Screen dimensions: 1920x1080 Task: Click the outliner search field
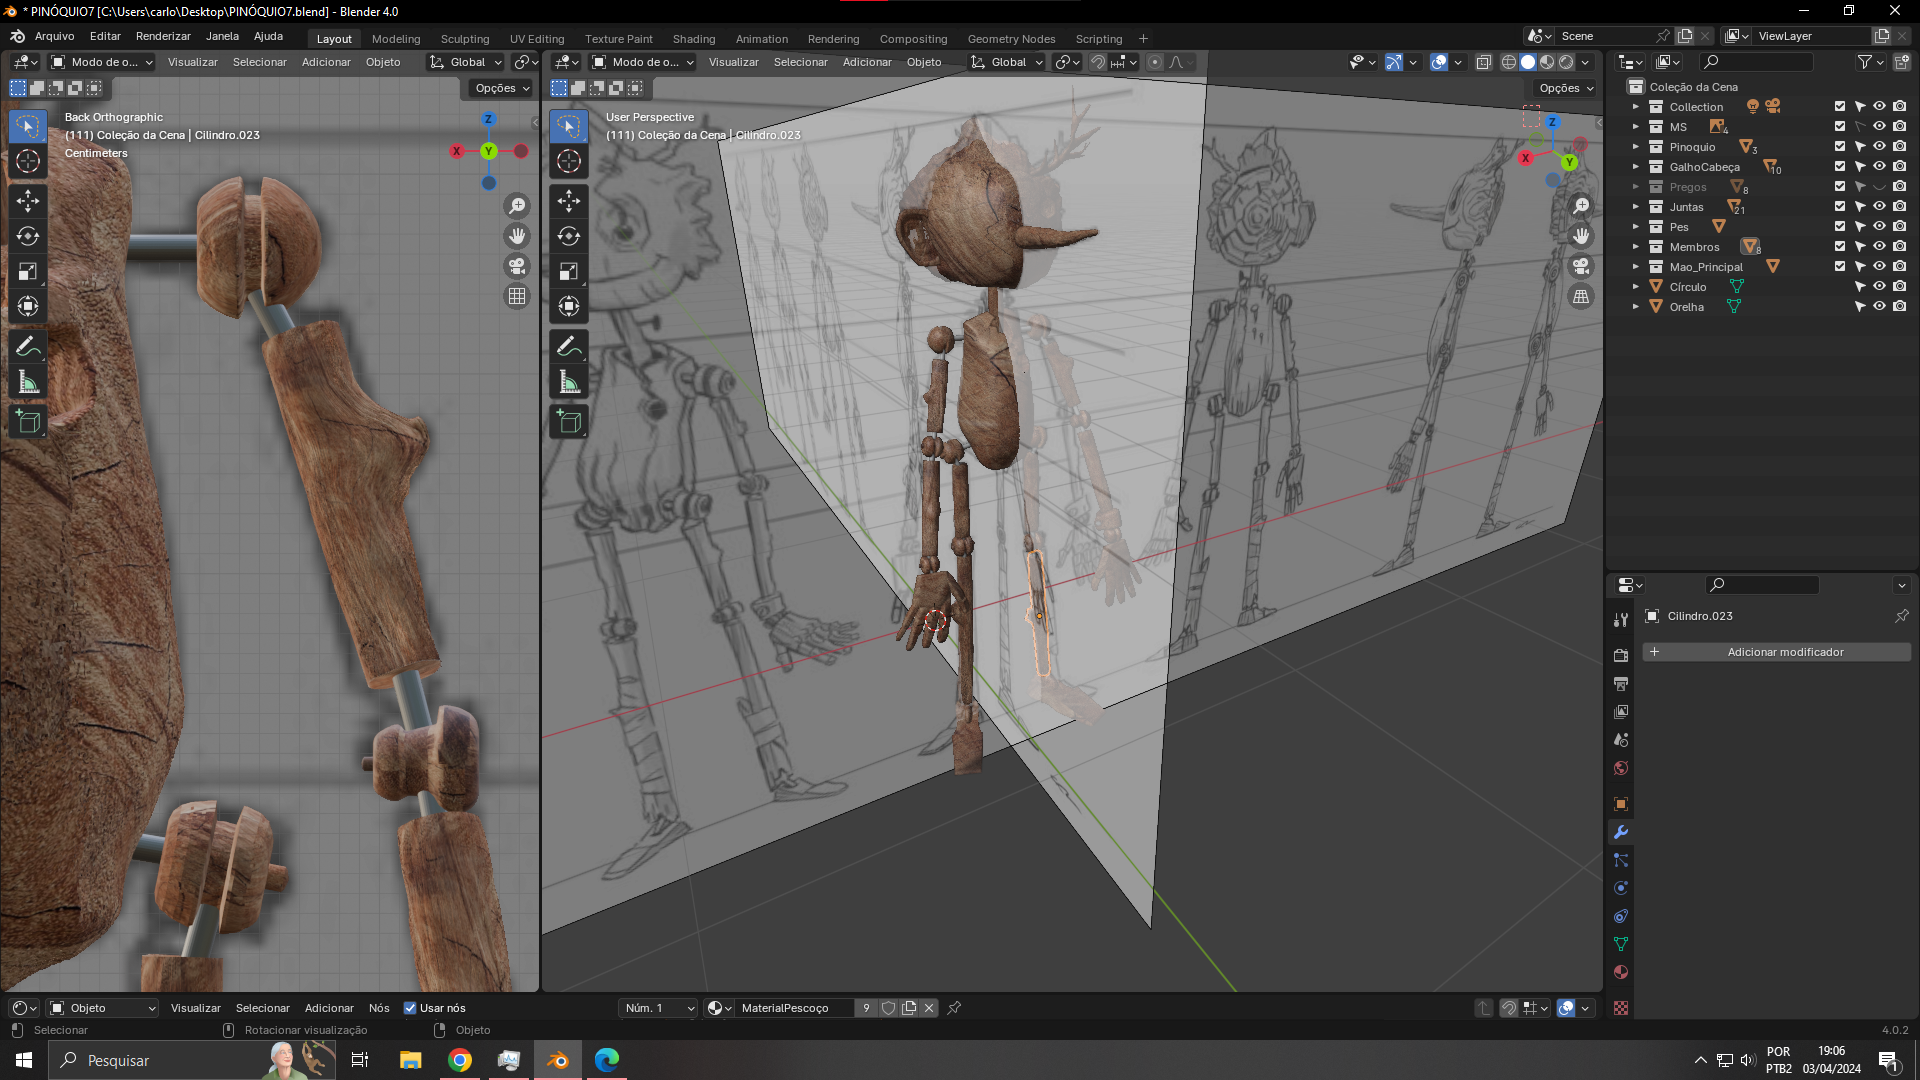pyautogui.click(x=1760, y=62)
